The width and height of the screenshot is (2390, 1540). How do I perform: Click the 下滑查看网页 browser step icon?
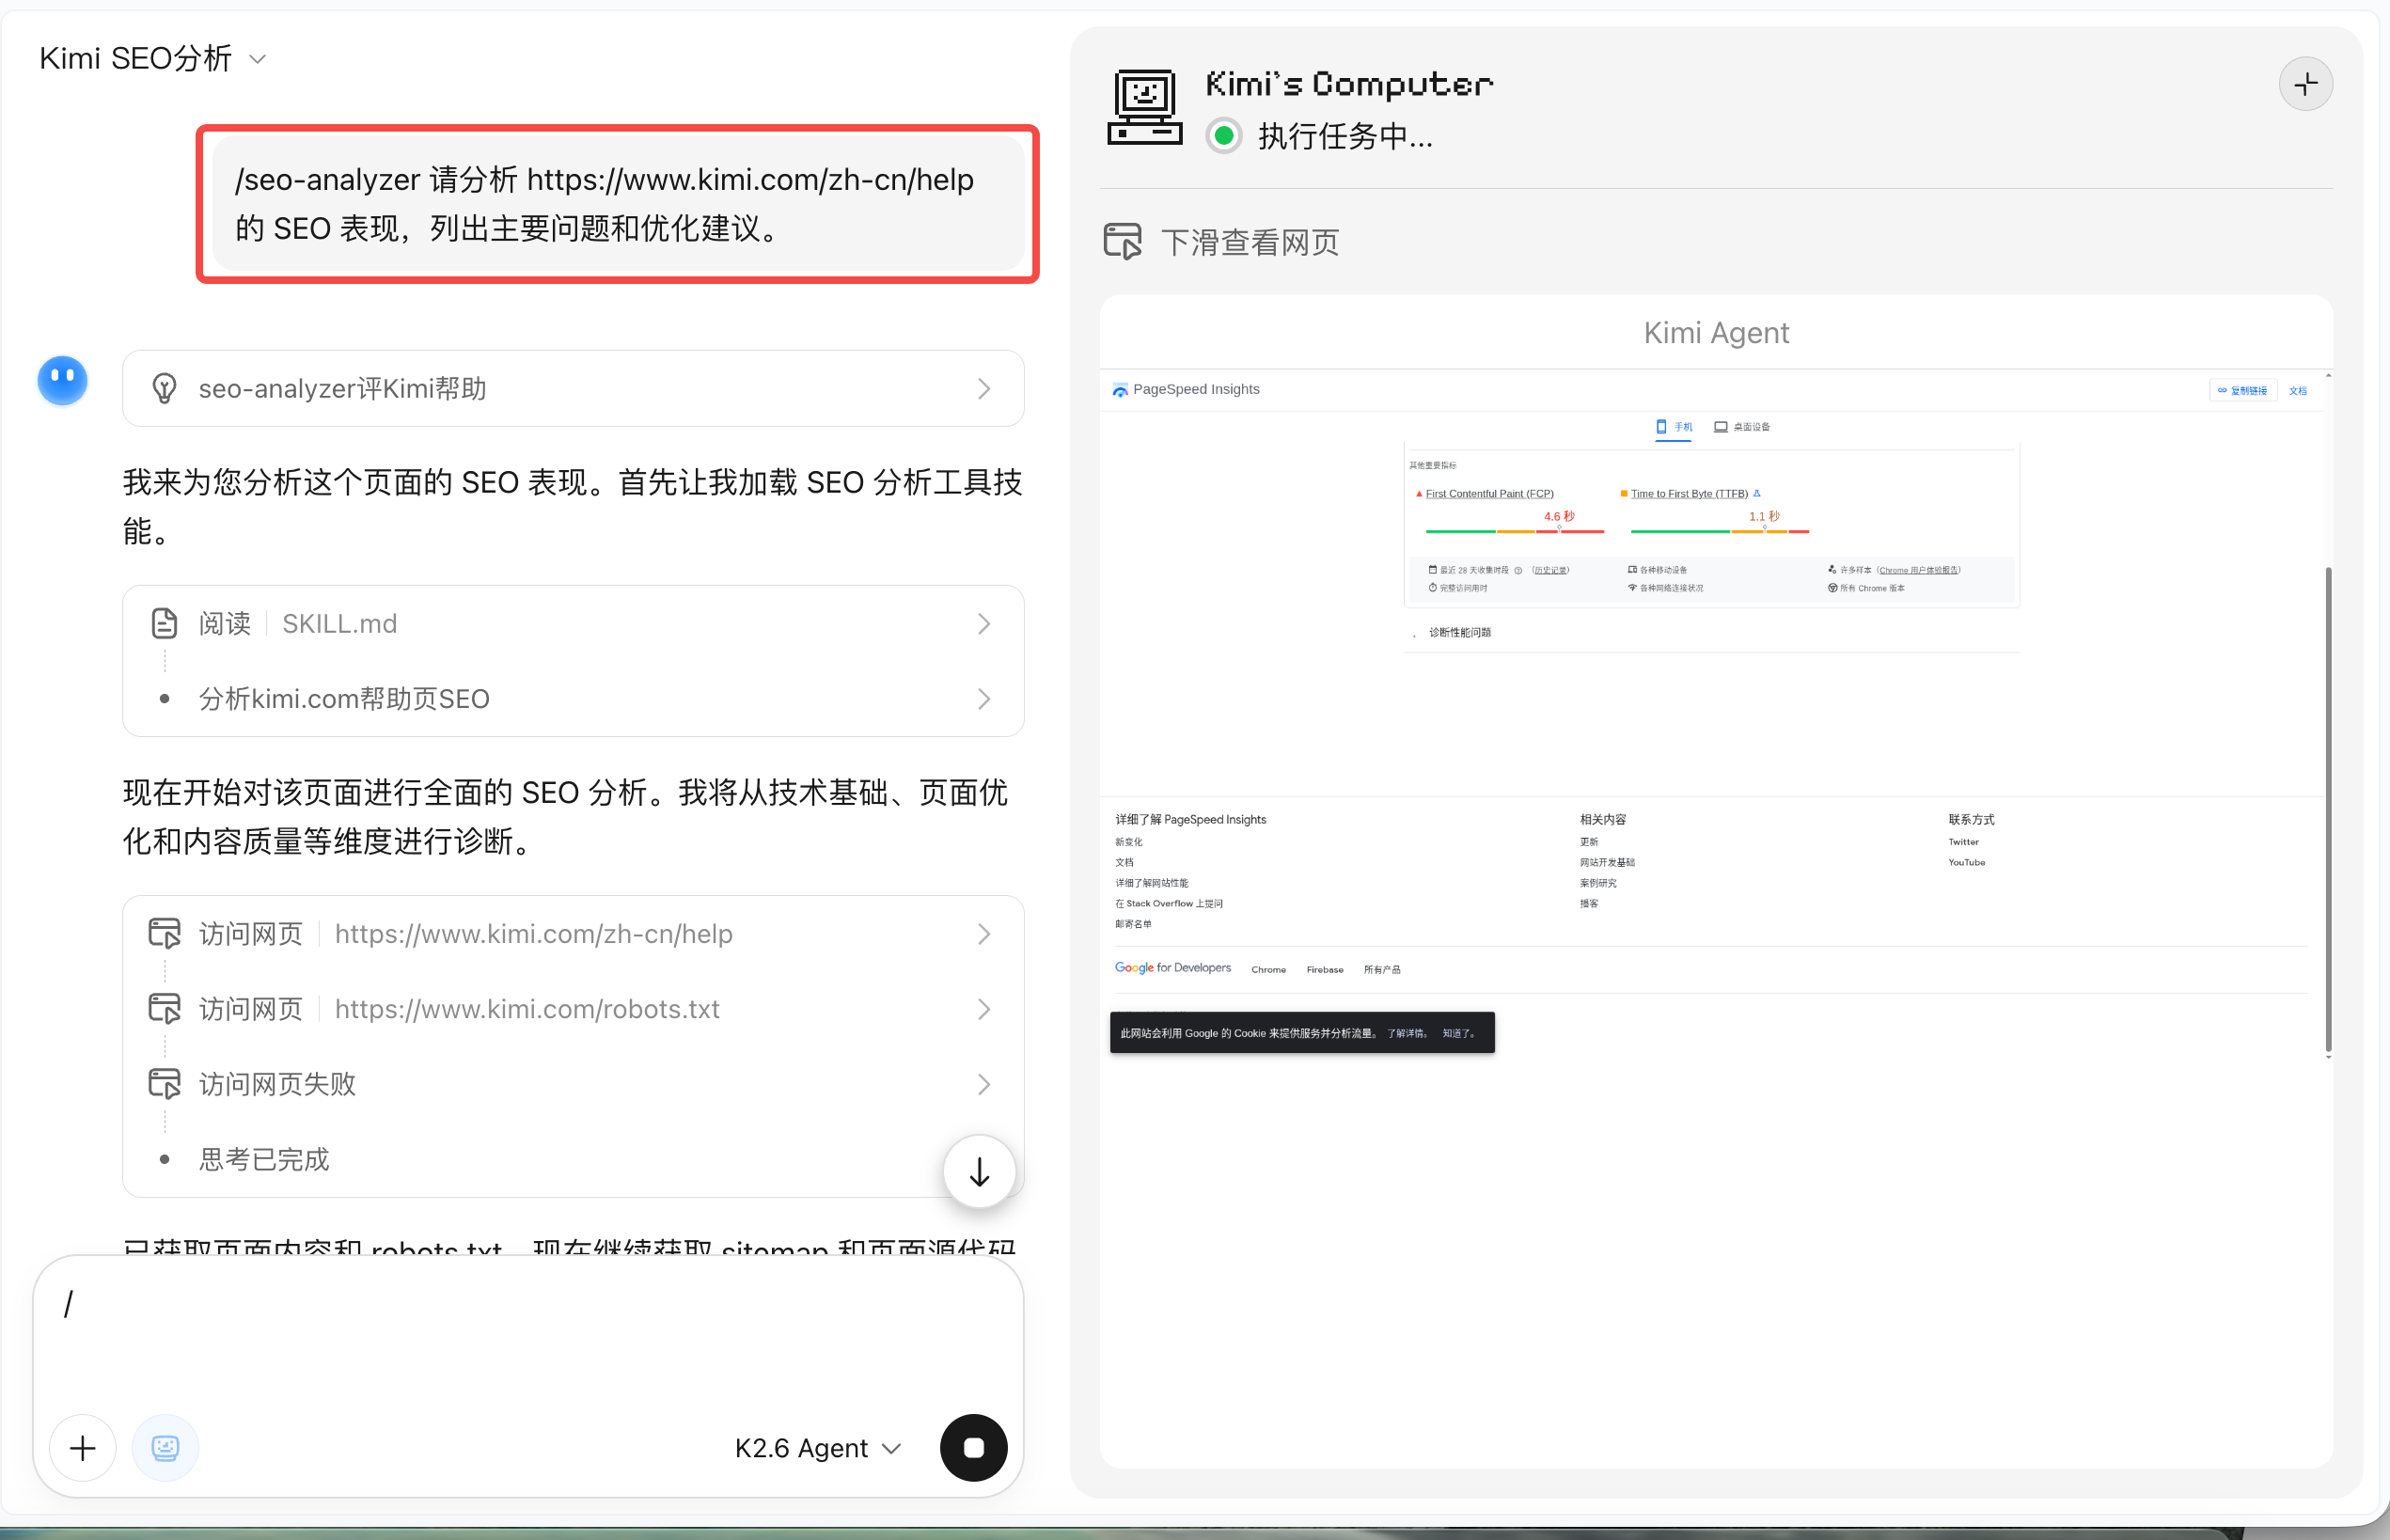[1123, 241]
